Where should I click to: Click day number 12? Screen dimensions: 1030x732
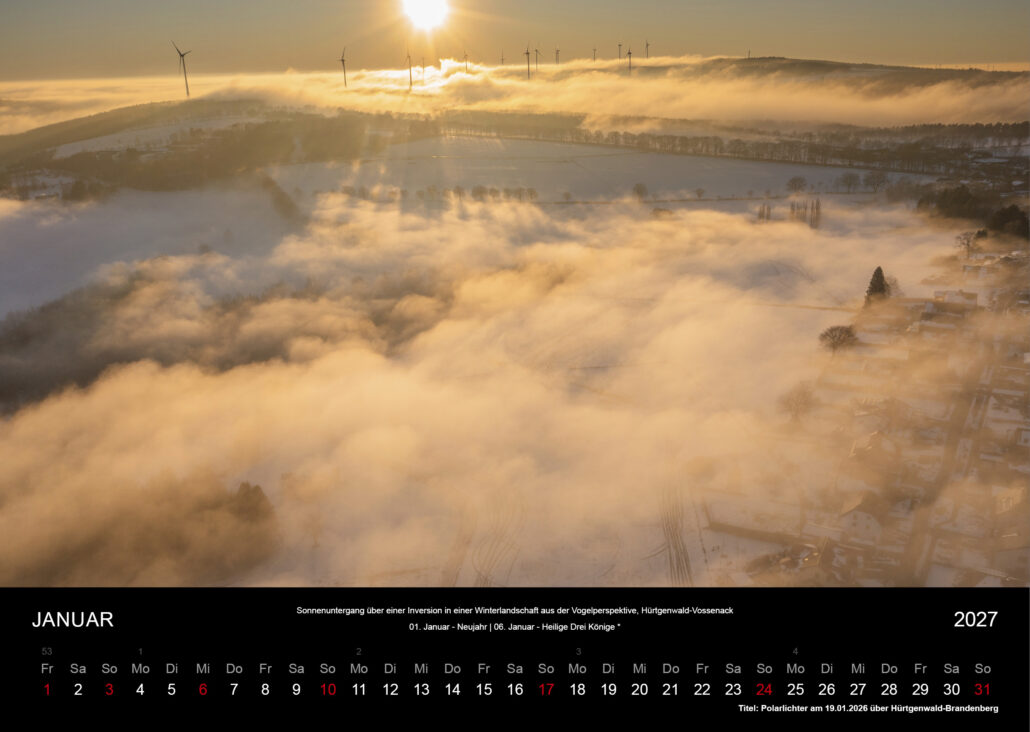click(x=390, y=689)
